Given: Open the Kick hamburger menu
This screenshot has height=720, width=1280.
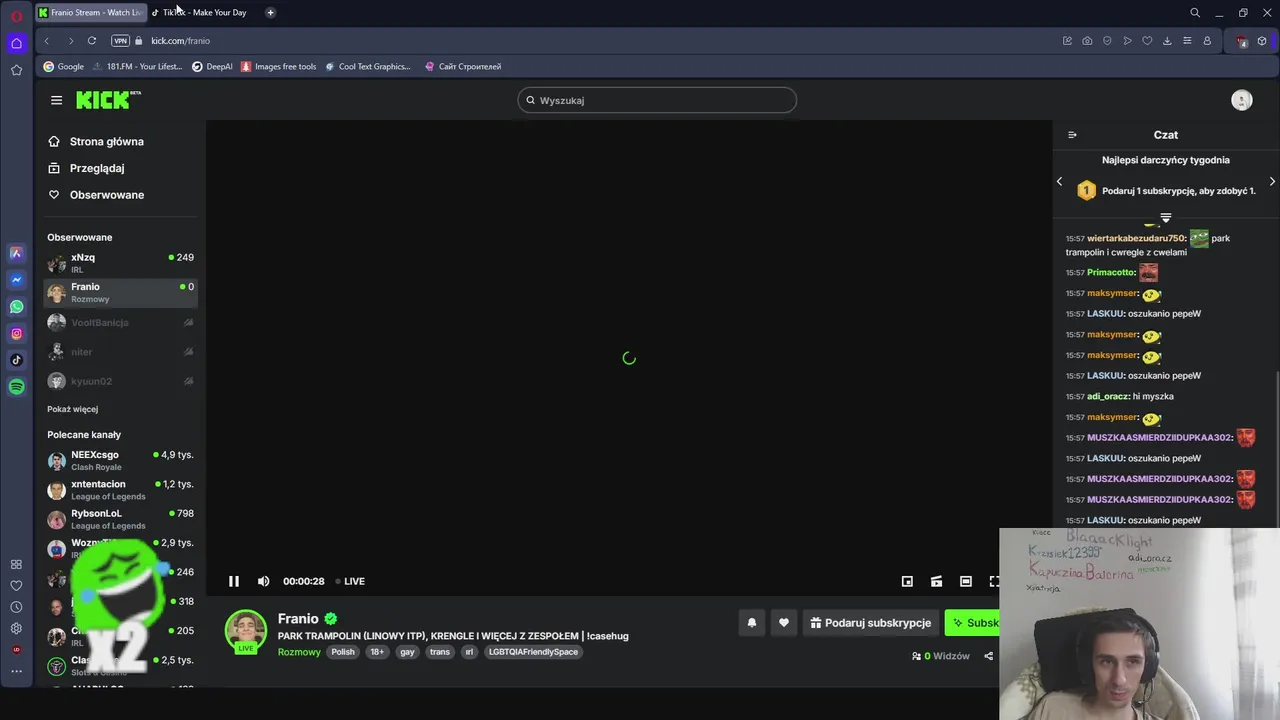Looking at the screenshot, I should click(x=56, y=100).
